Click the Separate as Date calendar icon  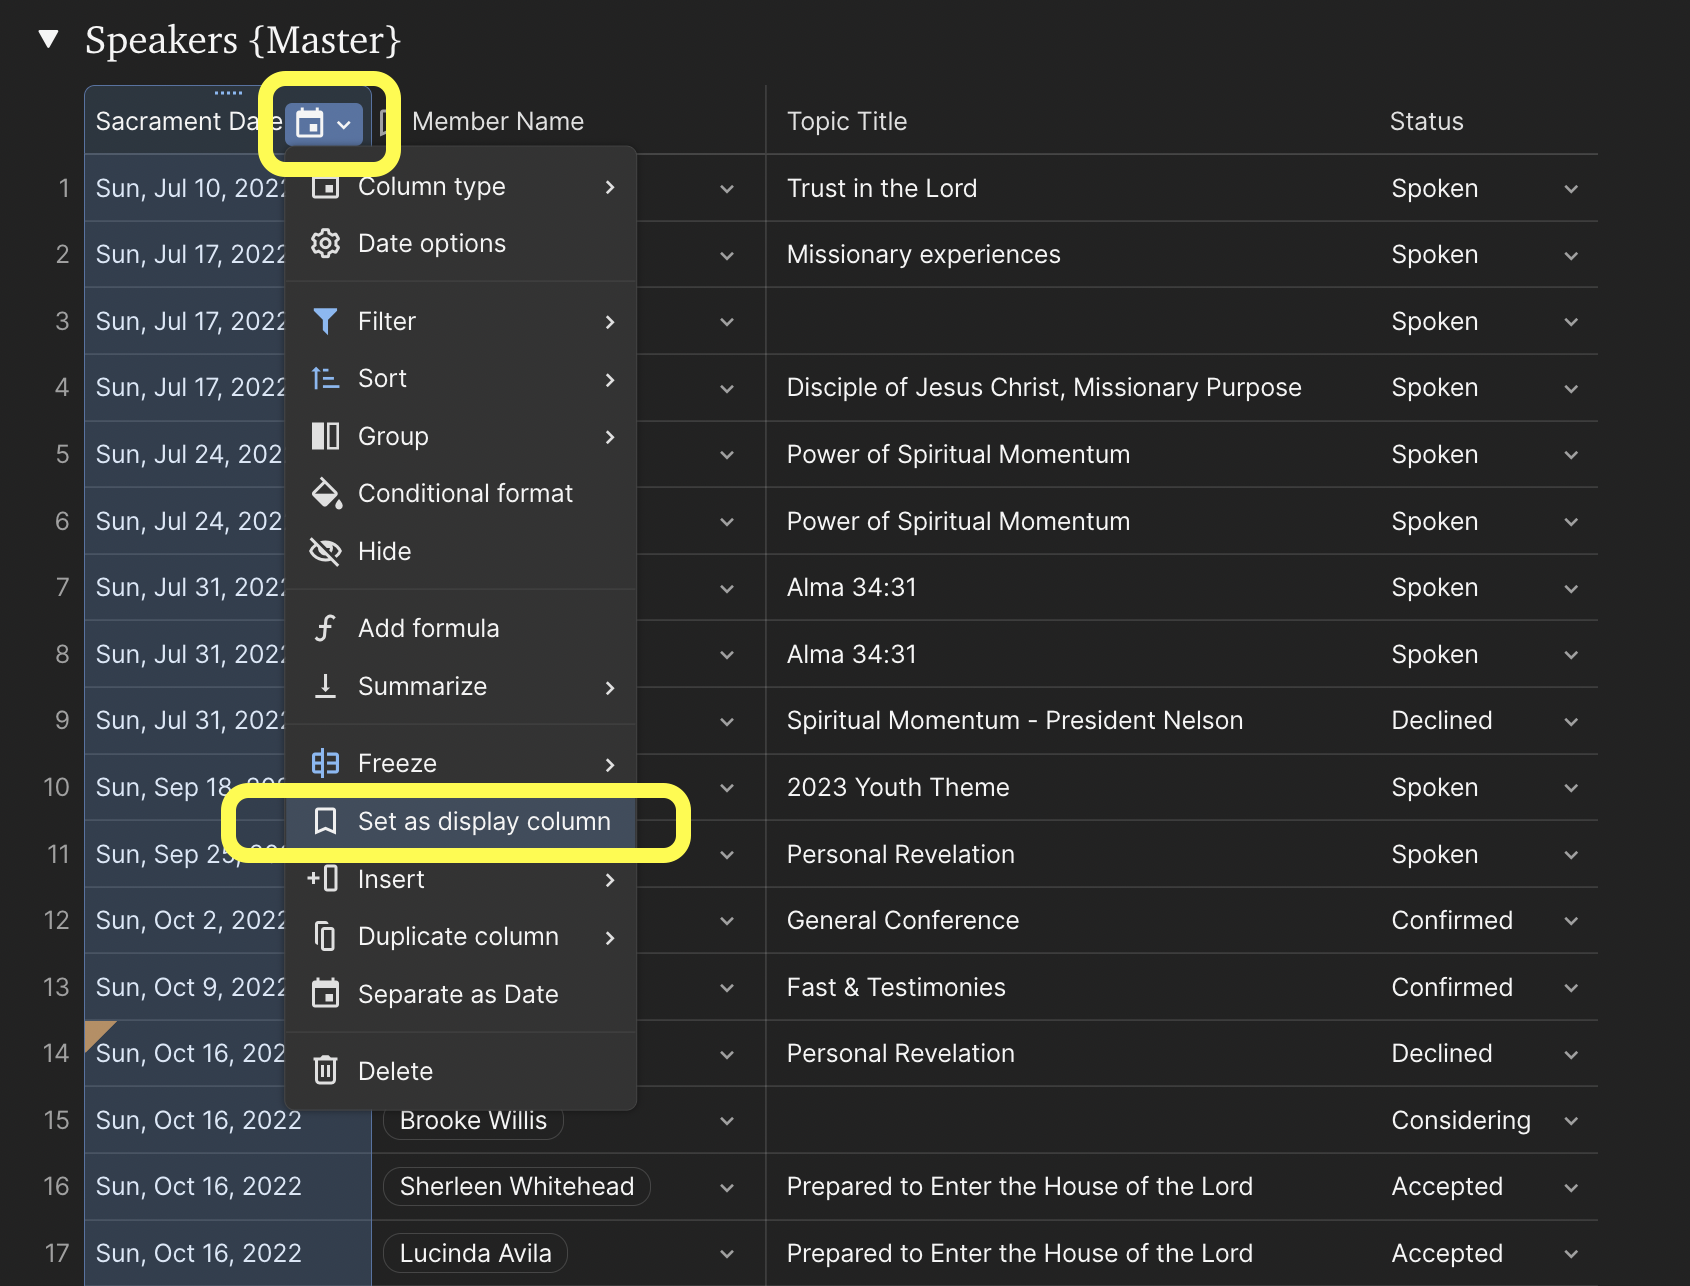[x=325, y=994]
